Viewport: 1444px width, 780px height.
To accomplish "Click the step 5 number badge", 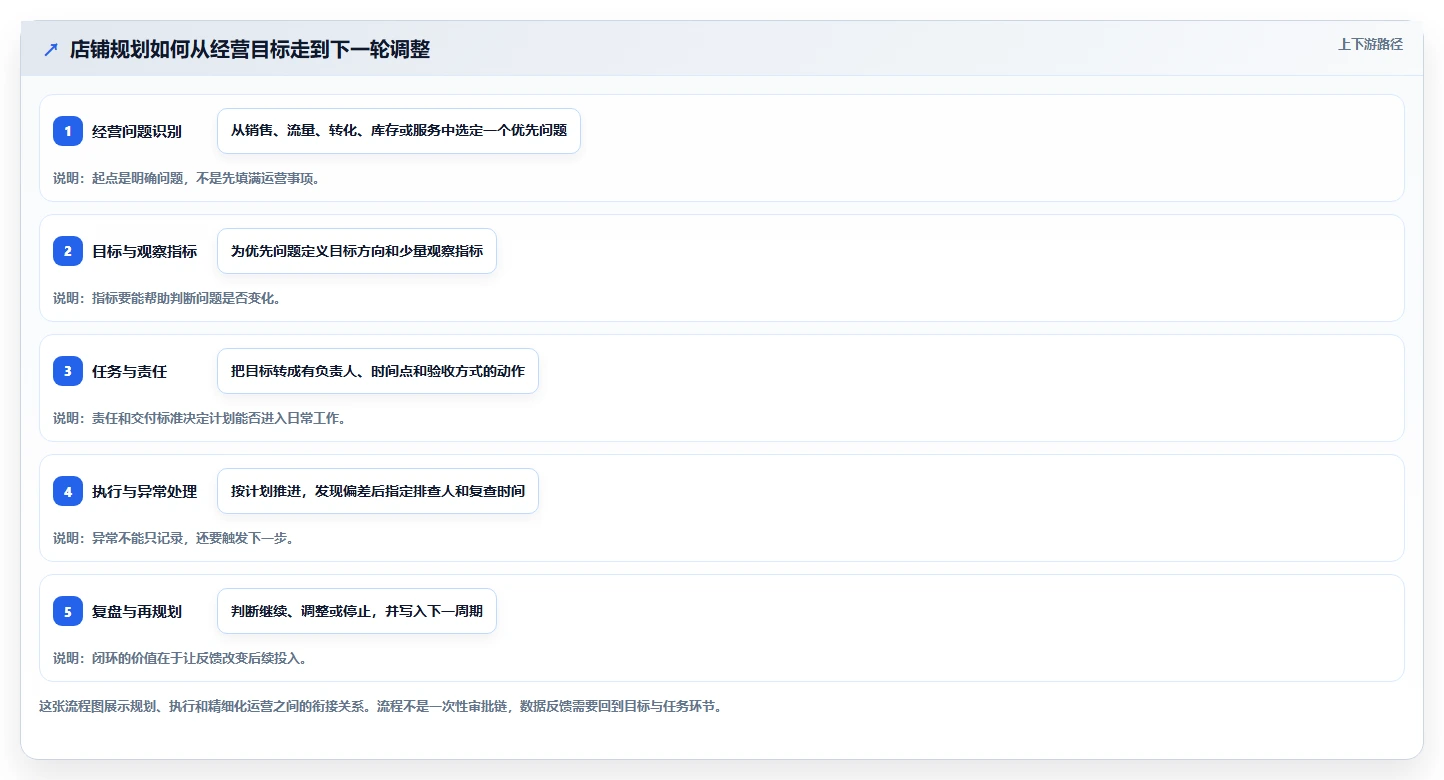I will (68, 611).
